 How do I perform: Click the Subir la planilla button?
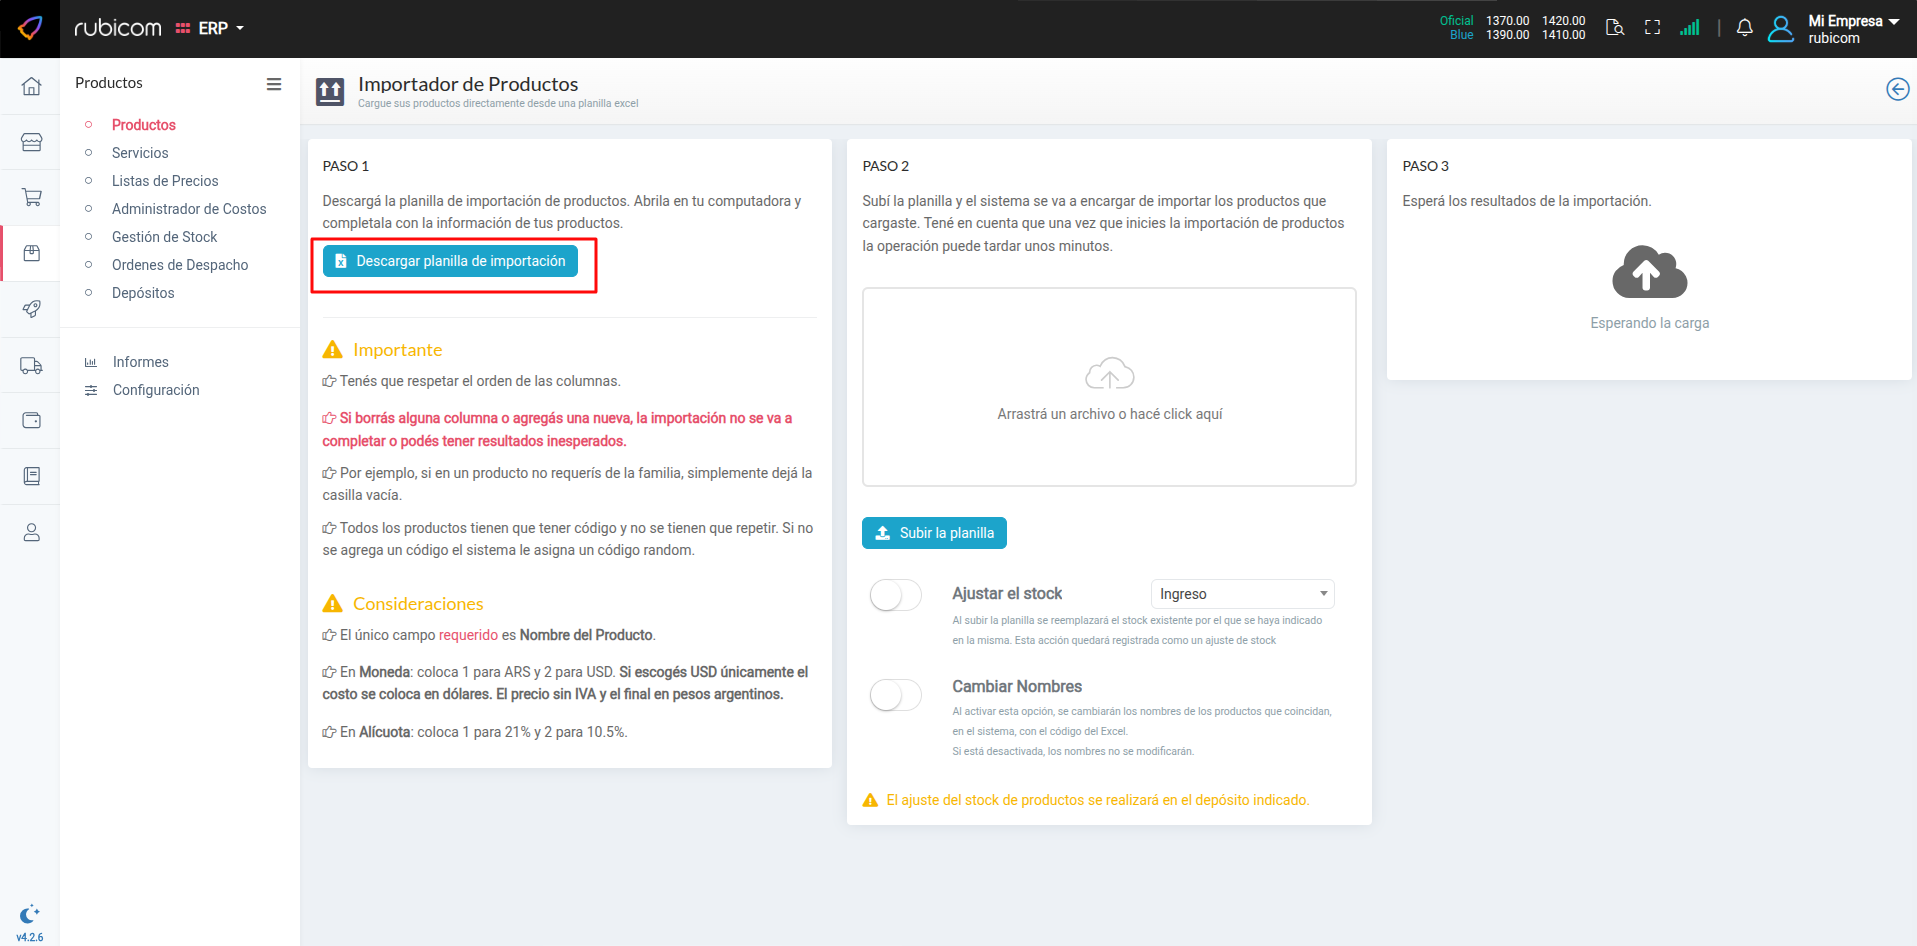[934, 533]
